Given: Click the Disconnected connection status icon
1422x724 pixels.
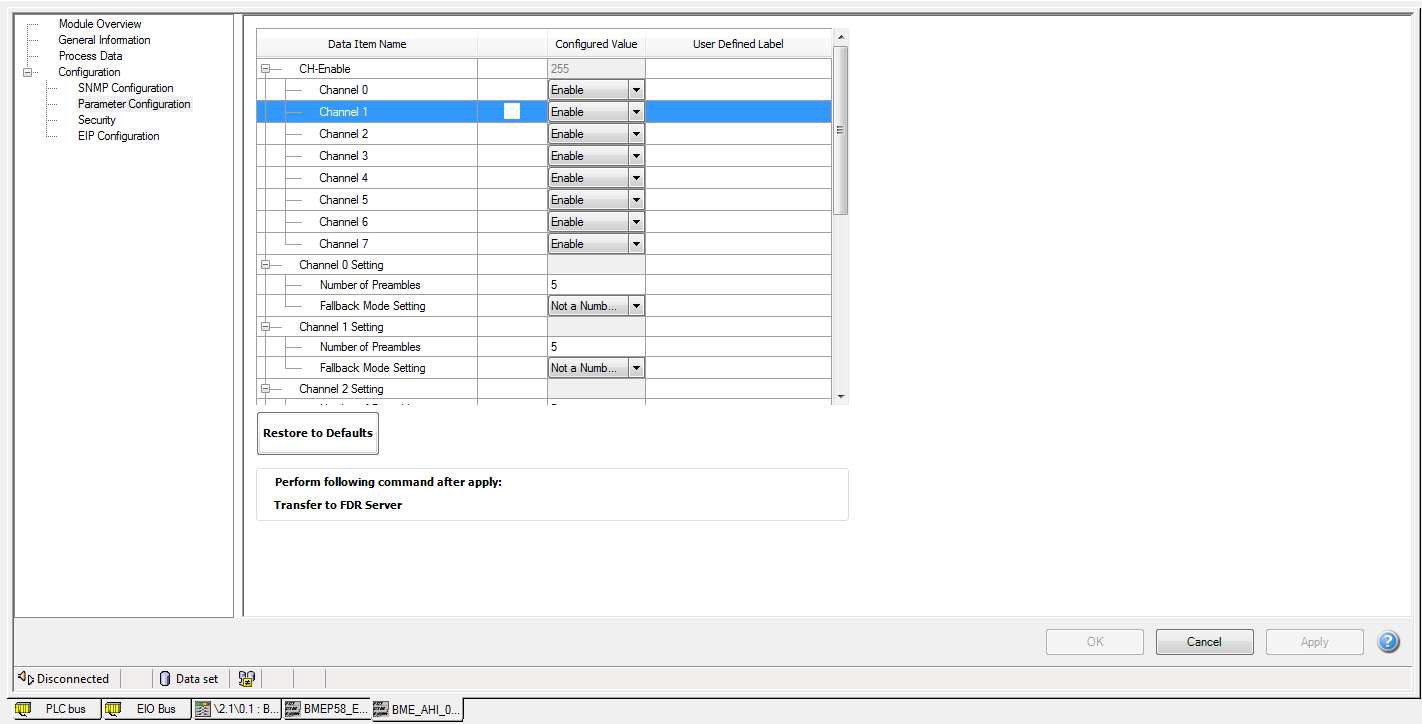Looking at the screenshot, I should click(26, 678).
